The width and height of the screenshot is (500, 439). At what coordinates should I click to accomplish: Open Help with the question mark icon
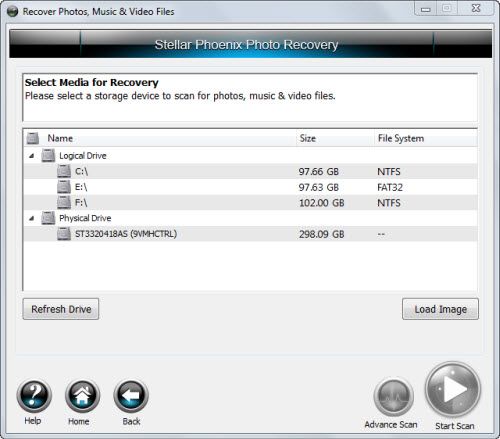tap(34, 397)
